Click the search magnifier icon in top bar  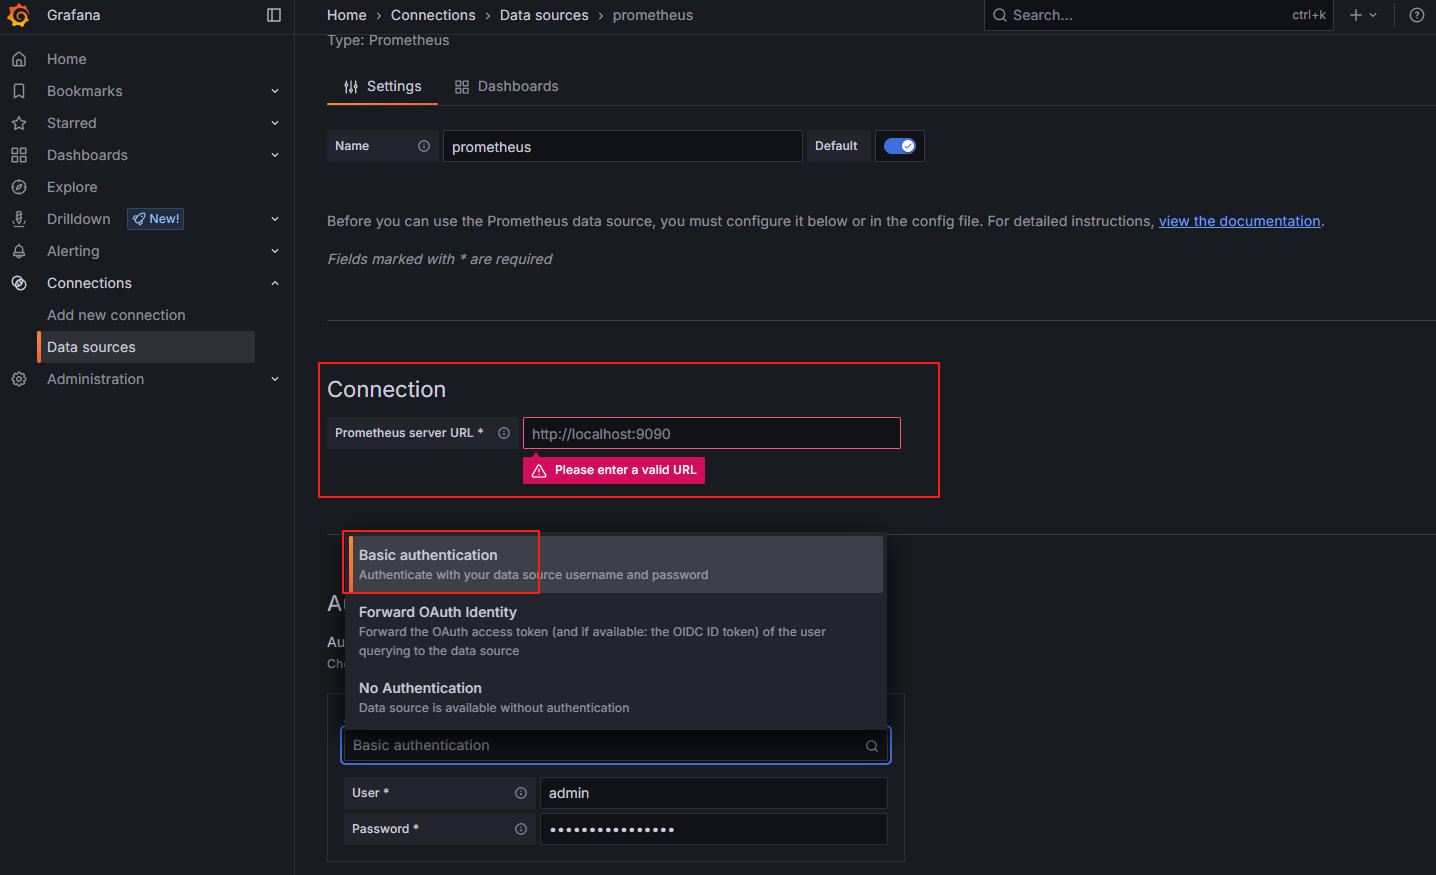click(999, 15)
